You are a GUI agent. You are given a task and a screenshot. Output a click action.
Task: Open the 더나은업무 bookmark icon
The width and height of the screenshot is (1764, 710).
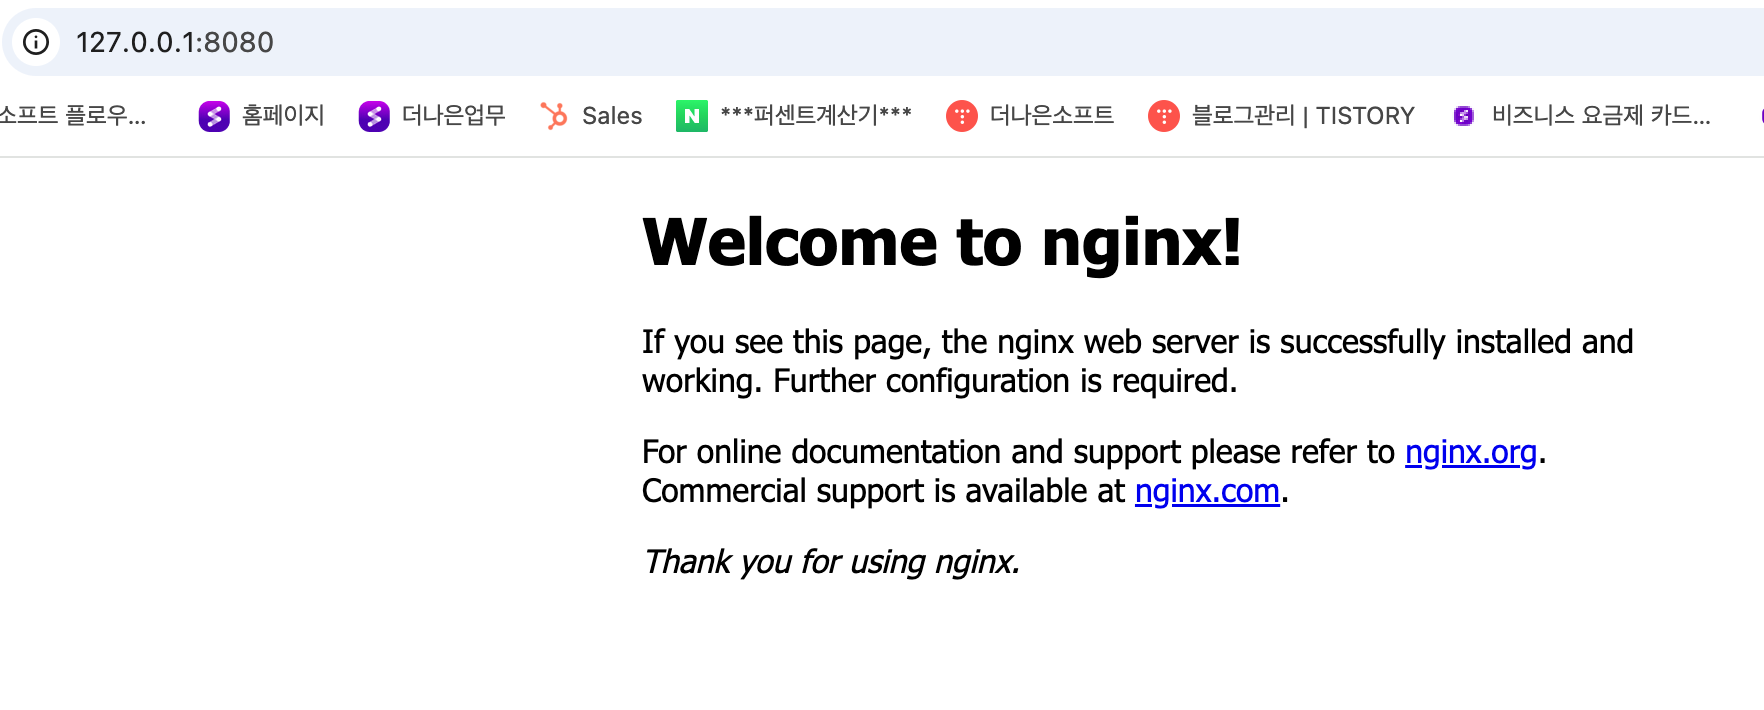coord(374,117)
